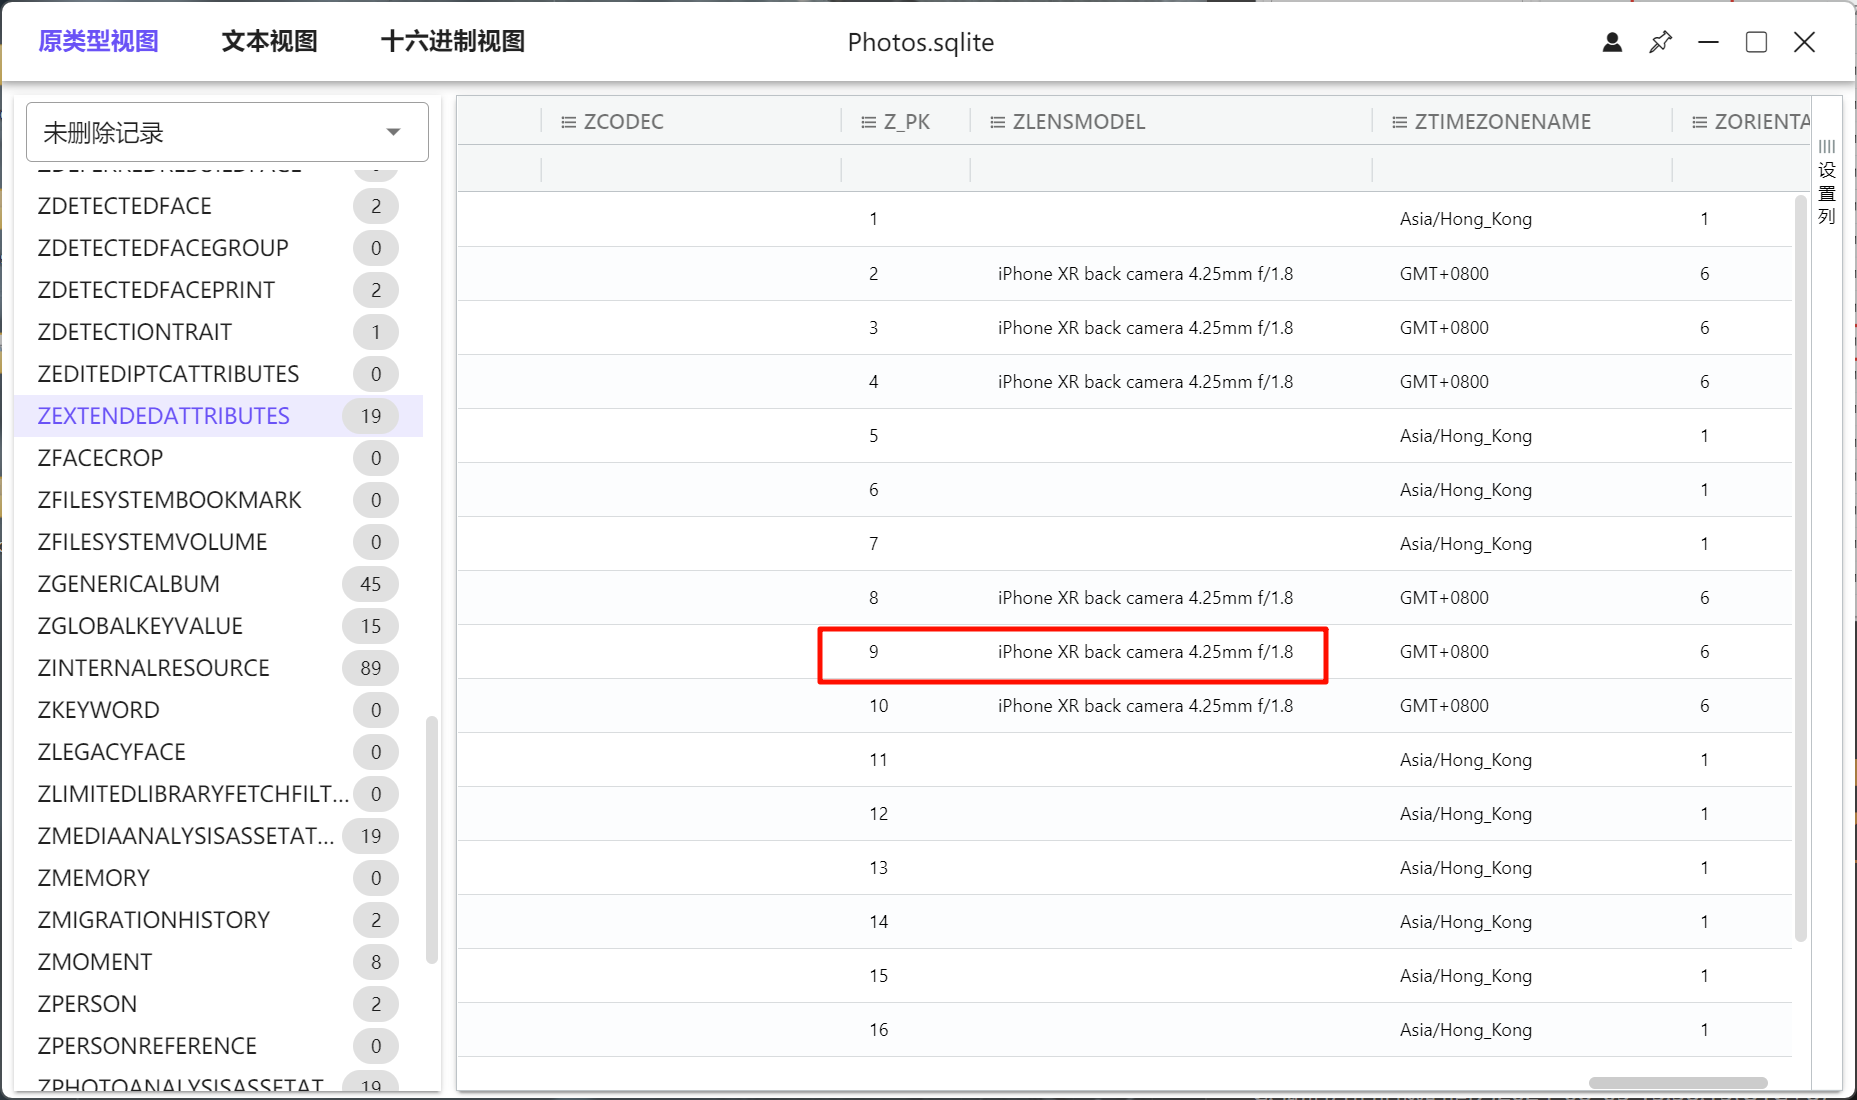This screenshot has width=1857, height=1100.
Task: Click the user account icon
Action: tap(1612, 42)
